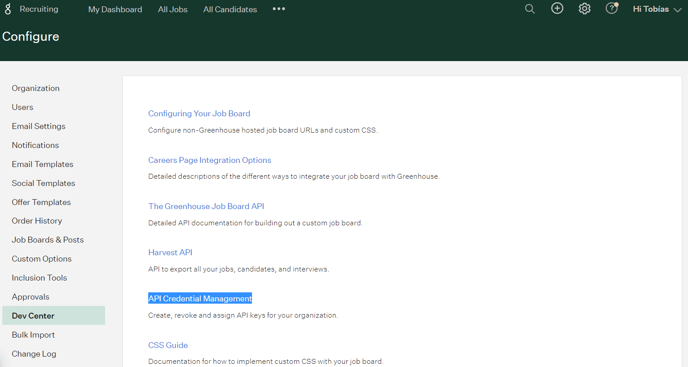Screen dimensions: 688x367
Task: Open API Credential Management link
Action: [x=200, y=299]
